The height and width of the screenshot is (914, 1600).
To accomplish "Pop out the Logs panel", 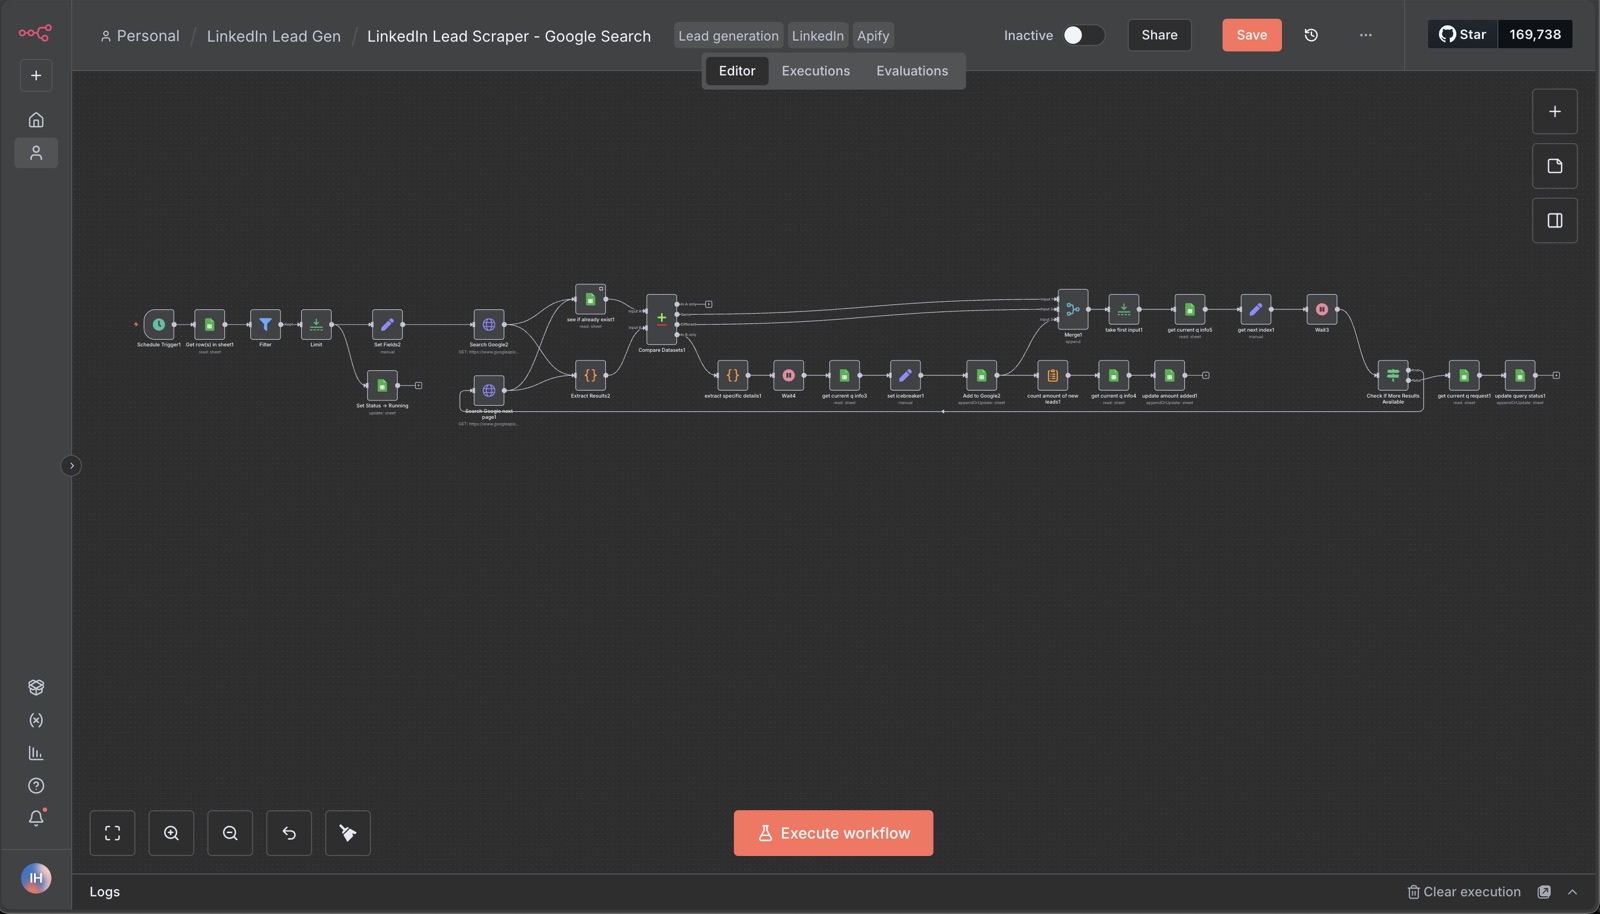I will point(1544,892).
